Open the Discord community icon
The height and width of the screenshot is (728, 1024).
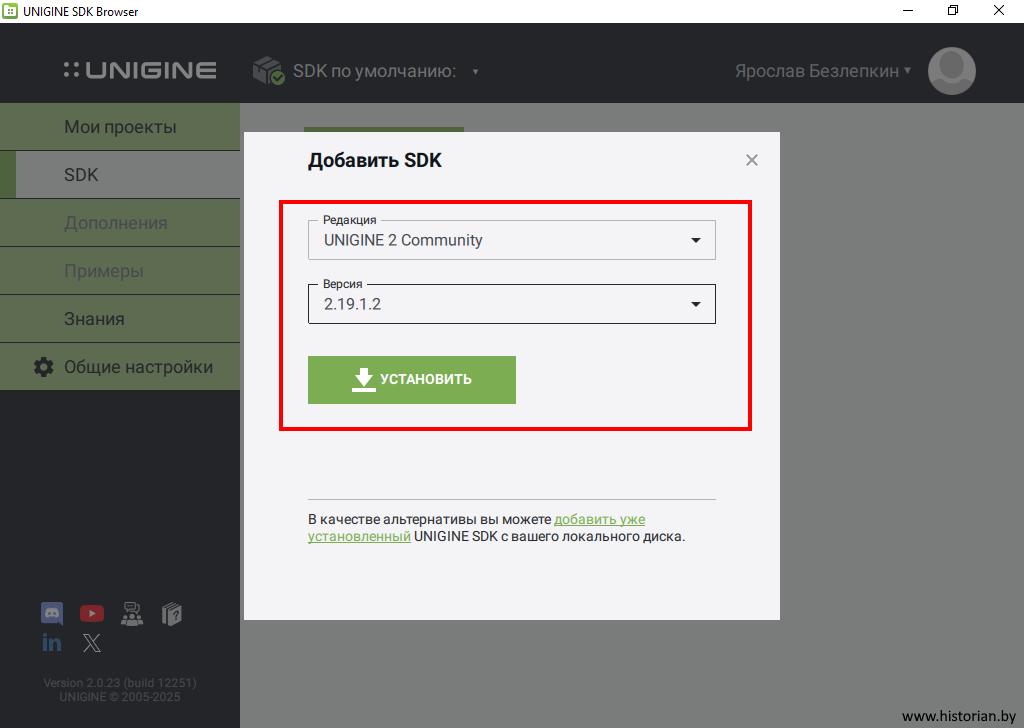pyautogui.click(x=52, y=613)
